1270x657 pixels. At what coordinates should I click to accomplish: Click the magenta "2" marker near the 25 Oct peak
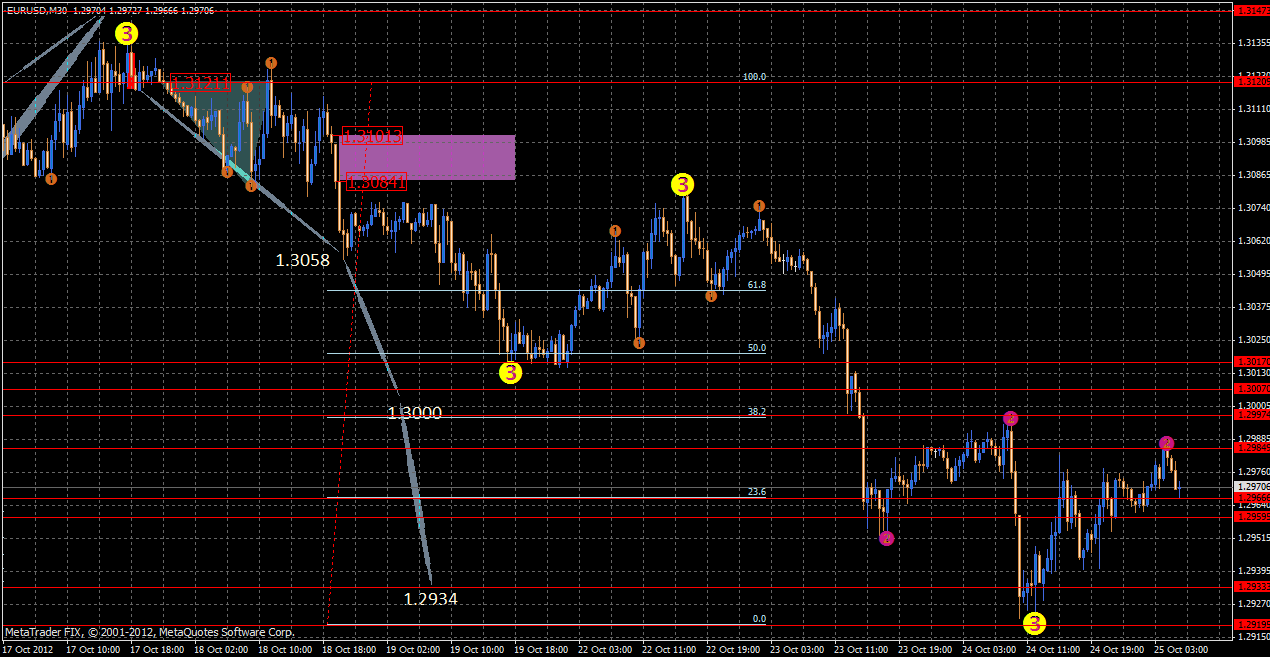coord(1165,442)
